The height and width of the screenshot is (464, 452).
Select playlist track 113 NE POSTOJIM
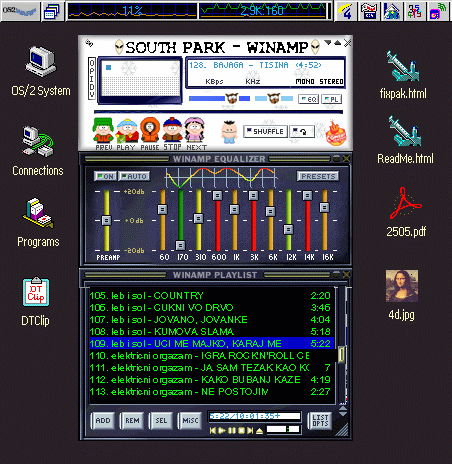click(211, 392)
